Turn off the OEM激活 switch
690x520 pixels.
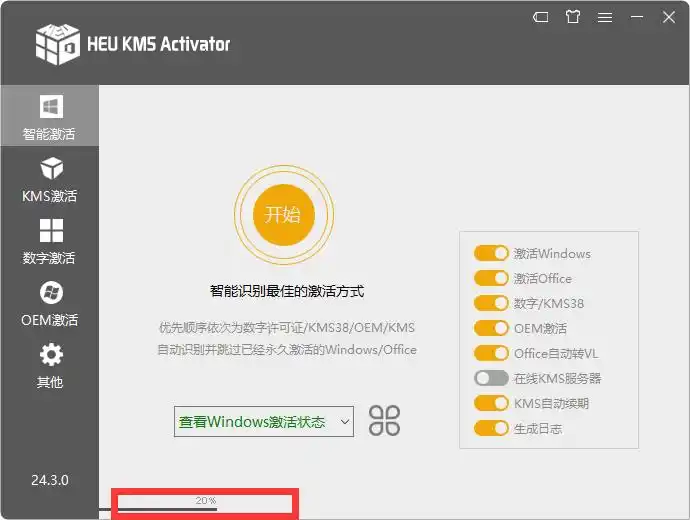point(491,329)
